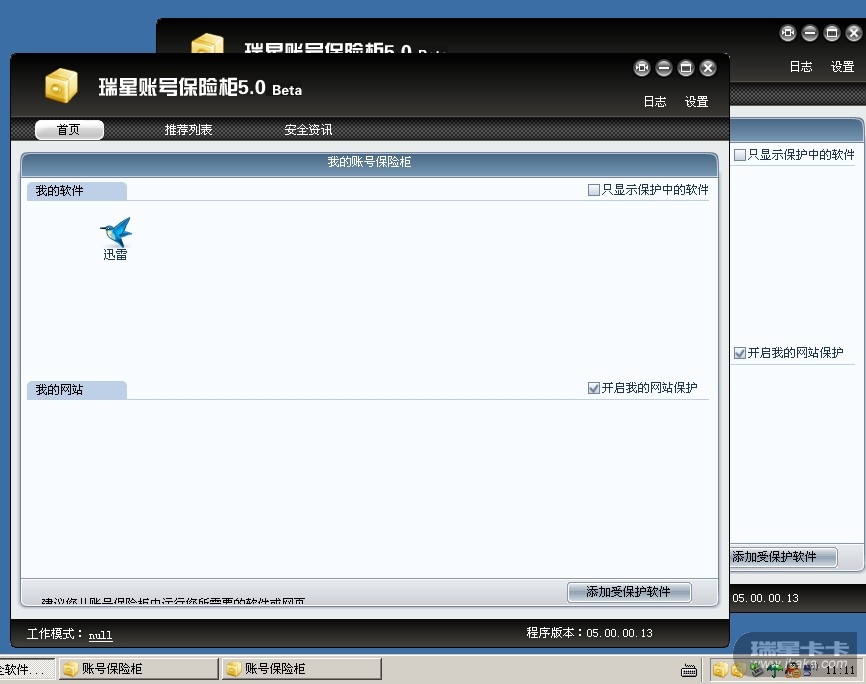Maximize the back 账号保险柜 window
Viewport: 866px width, 684px height.
click(832, 33)
